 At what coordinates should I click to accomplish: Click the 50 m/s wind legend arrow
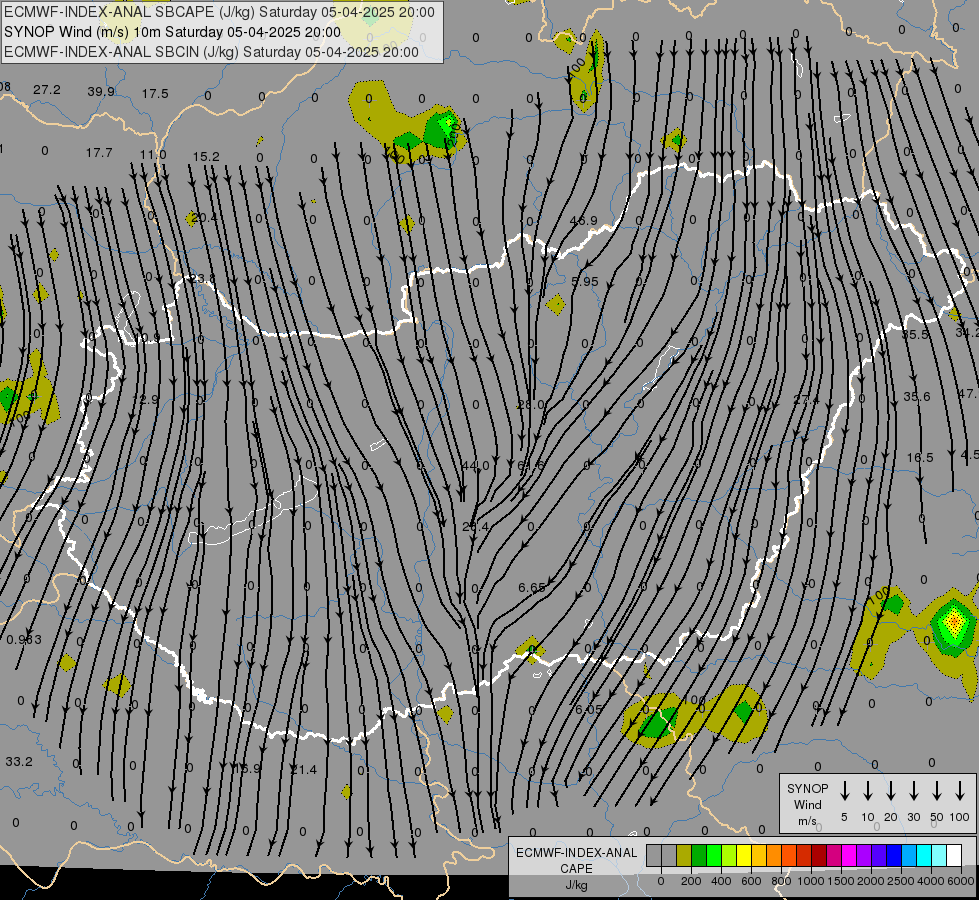click(937, 791)
